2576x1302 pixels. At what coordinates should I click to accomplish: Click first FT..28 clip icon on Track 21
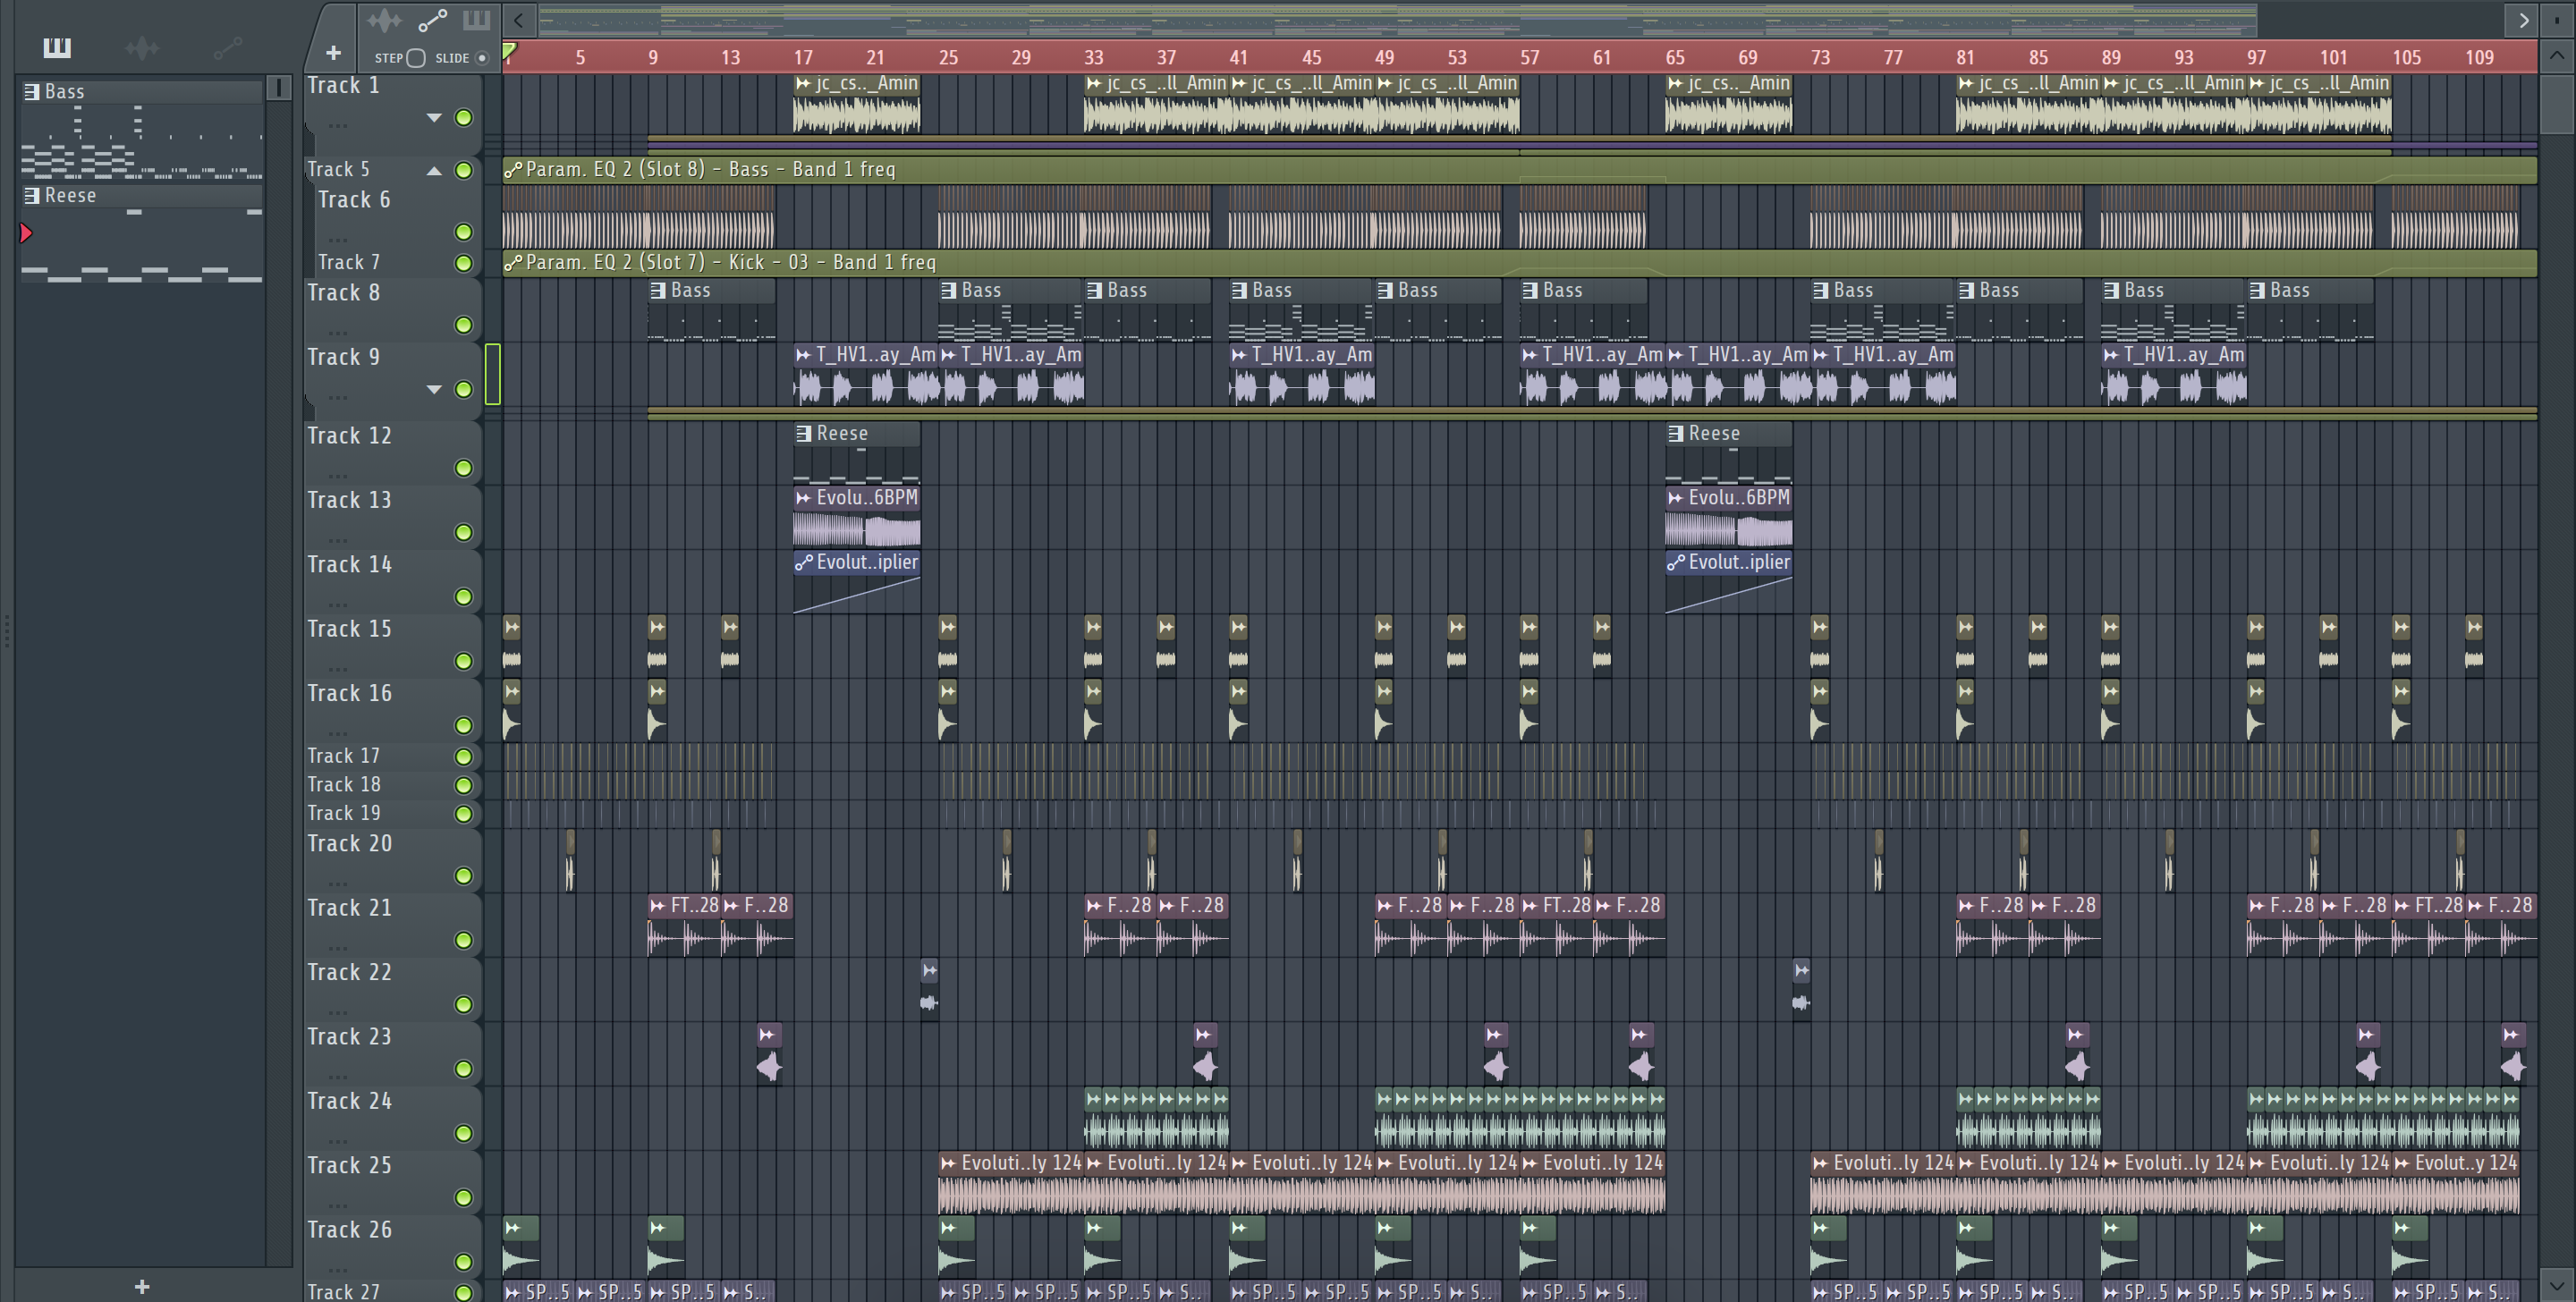click(658, 906)
